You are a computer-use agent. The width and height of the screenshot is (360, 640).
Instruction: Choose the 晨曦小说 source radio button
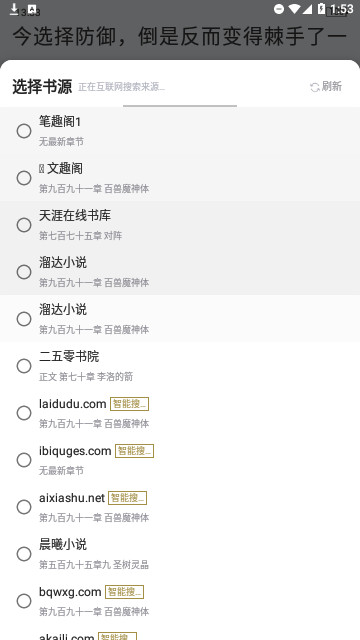pyautogui.click(x=24, y=554)
